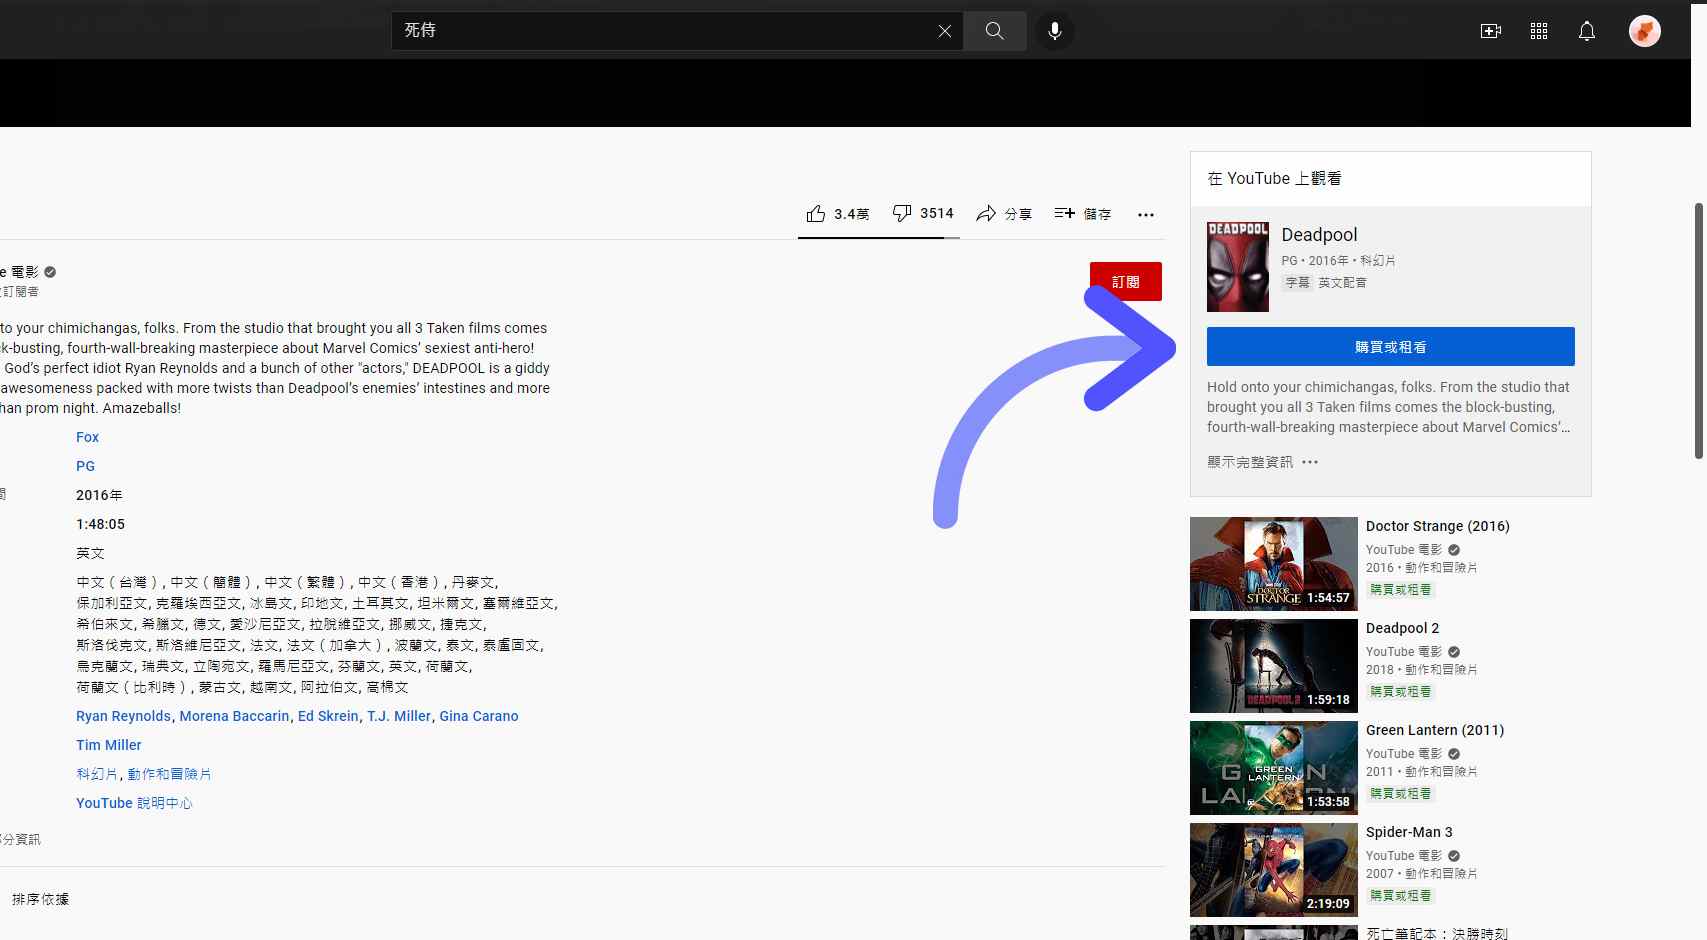This screenshot has height=940, width=1707.
Task: Open the Create video icon in the header
Action: click(1490, 31)
